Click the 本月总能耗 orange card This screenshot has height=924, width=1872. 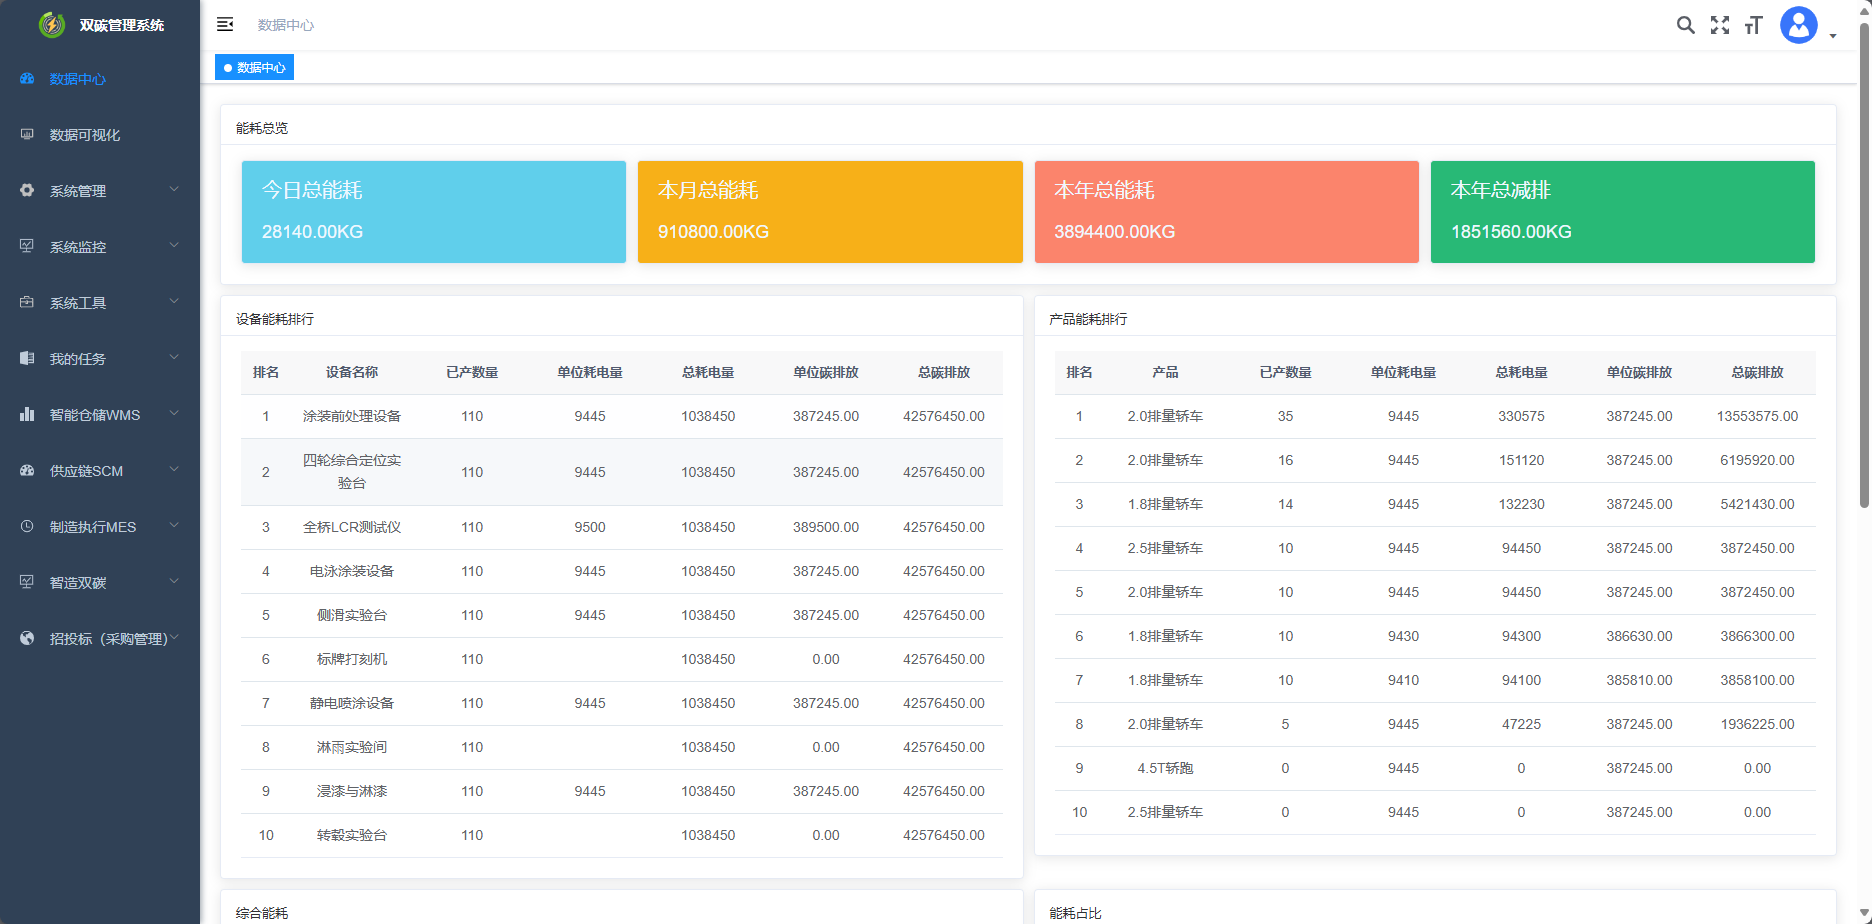(x=830, y=212)
